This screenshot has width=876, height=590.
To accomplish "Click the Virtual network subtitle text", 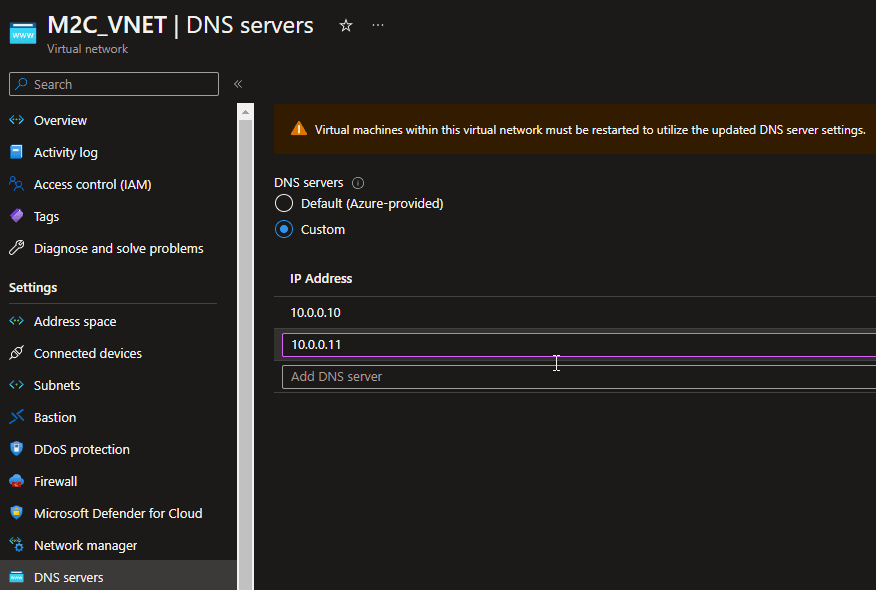I will tap(88, 49).
